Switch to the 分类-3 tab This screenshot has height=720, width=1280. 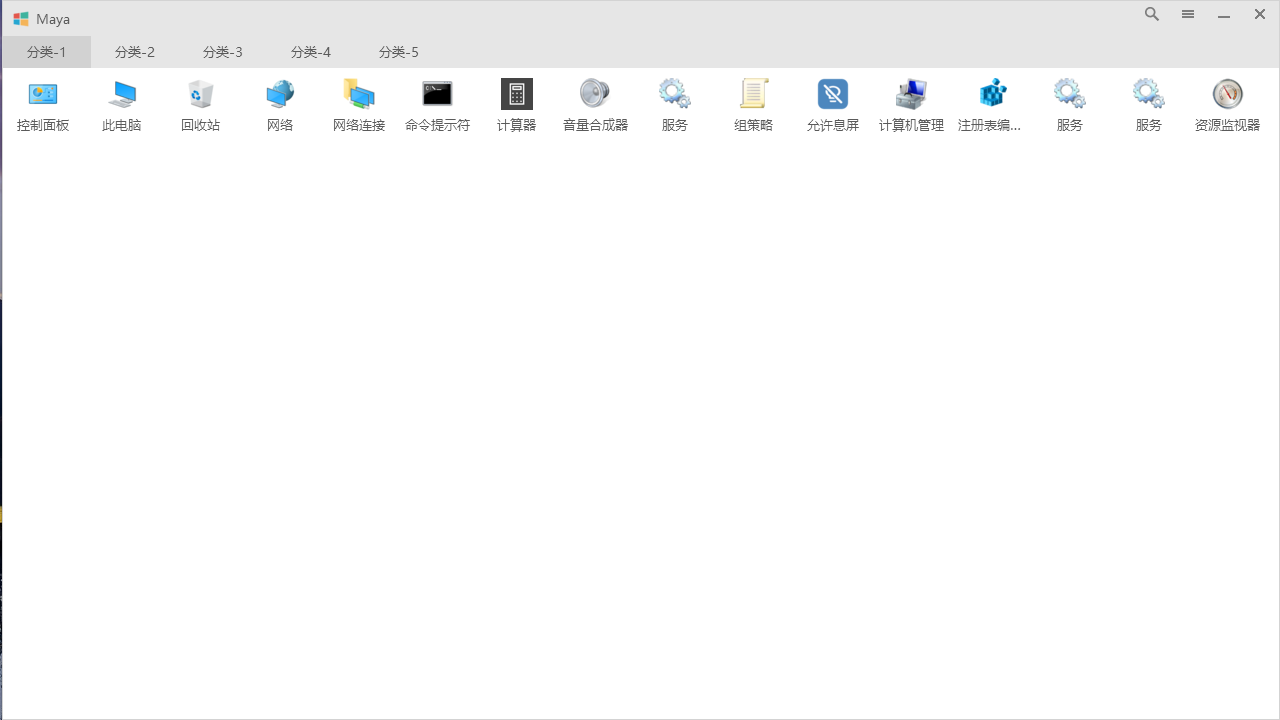(x=222, y=51)
